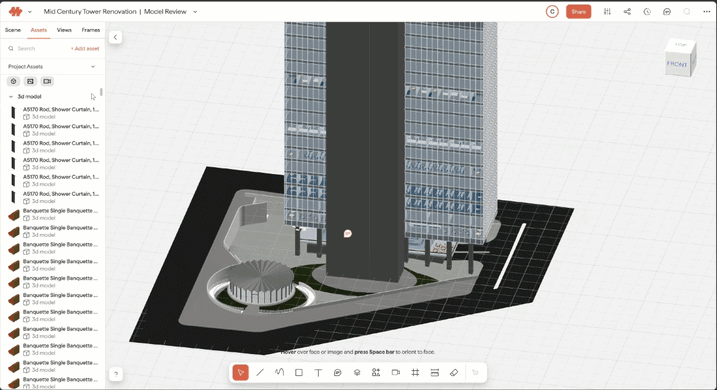Pick the Line drawing tool
The image size is (717, 390).
[260, 373]
